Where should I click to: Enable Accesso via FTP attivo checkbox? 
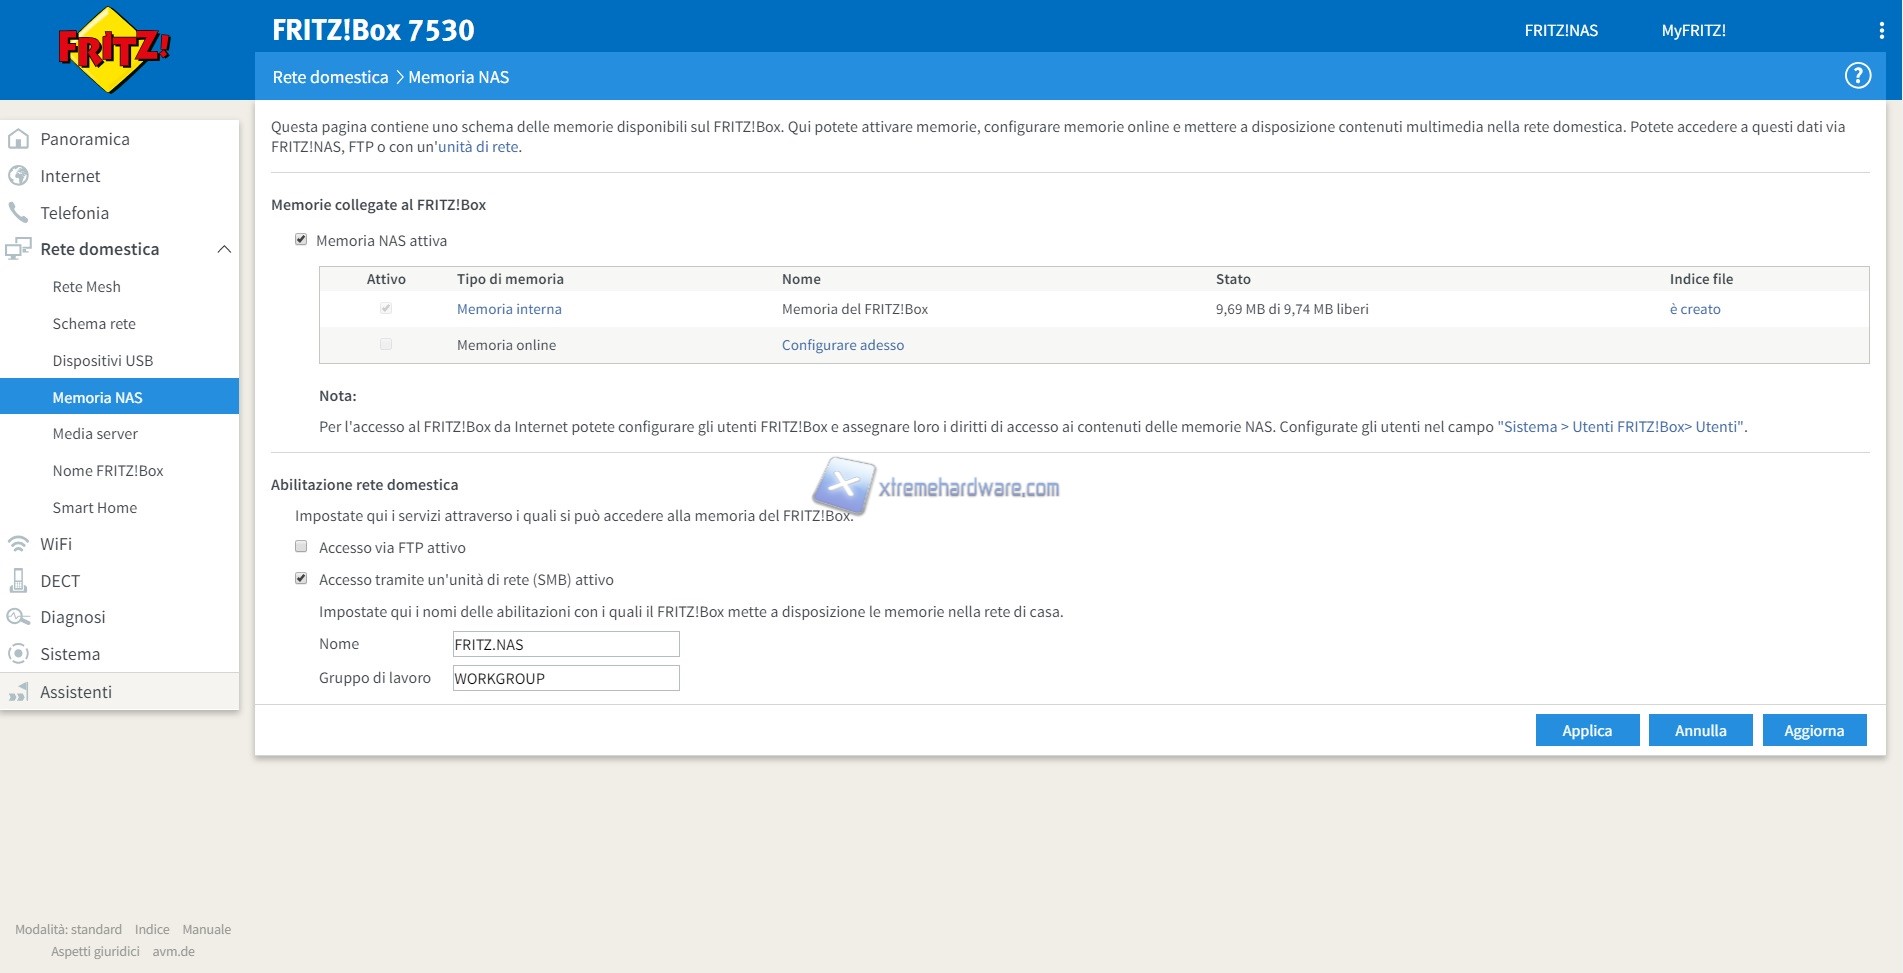(301, 547)
